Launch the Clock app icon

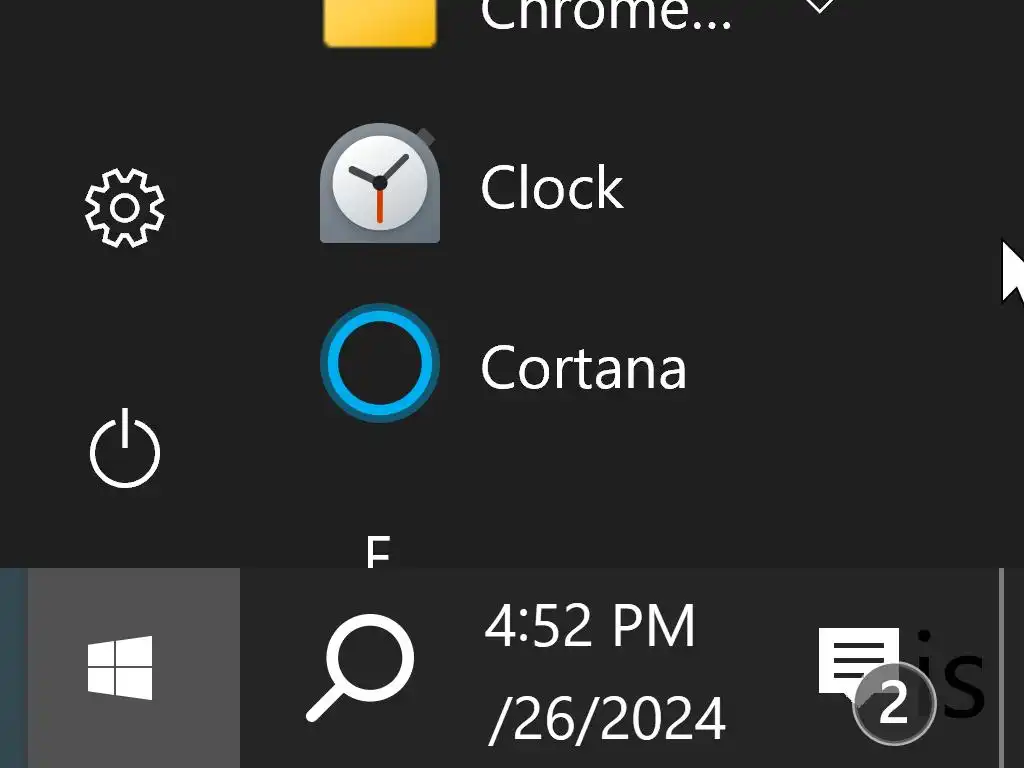click(x=379, y=183)
